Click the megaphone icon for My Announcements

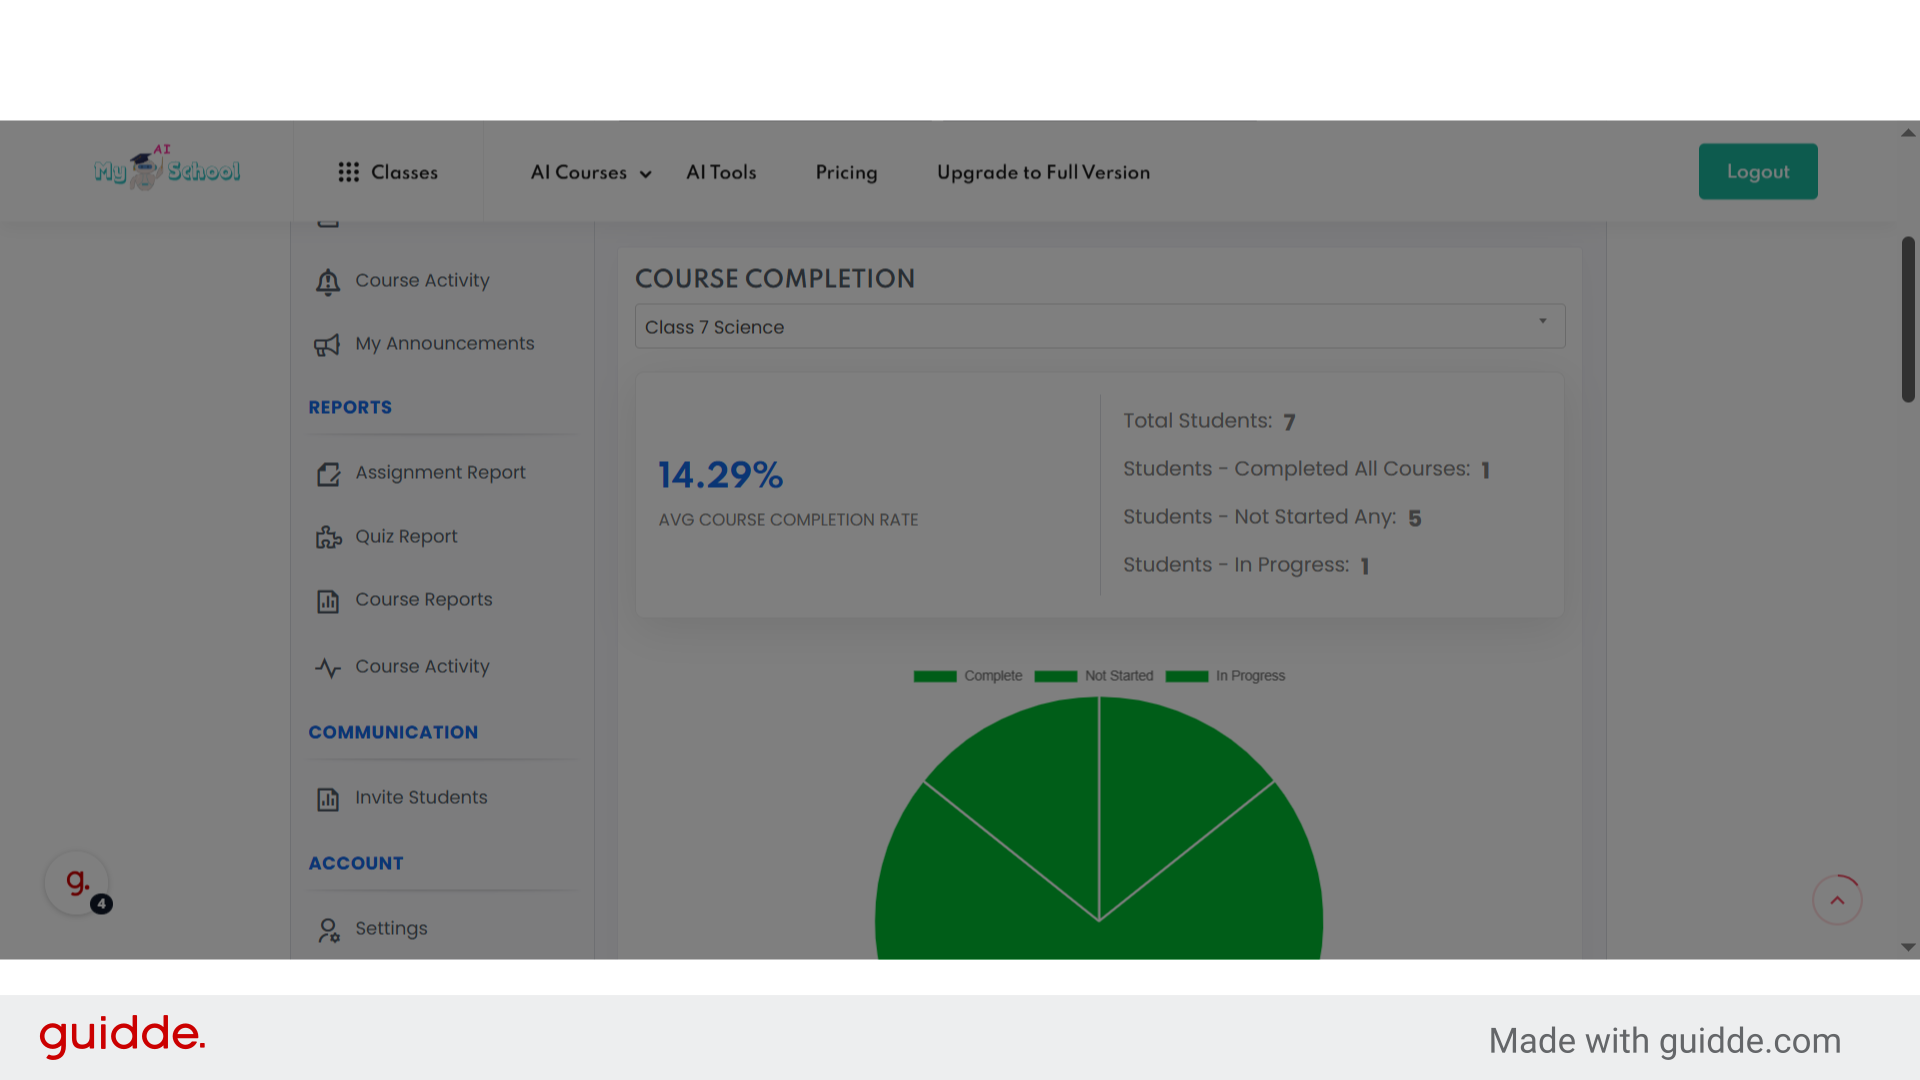[x=327, y=345]
